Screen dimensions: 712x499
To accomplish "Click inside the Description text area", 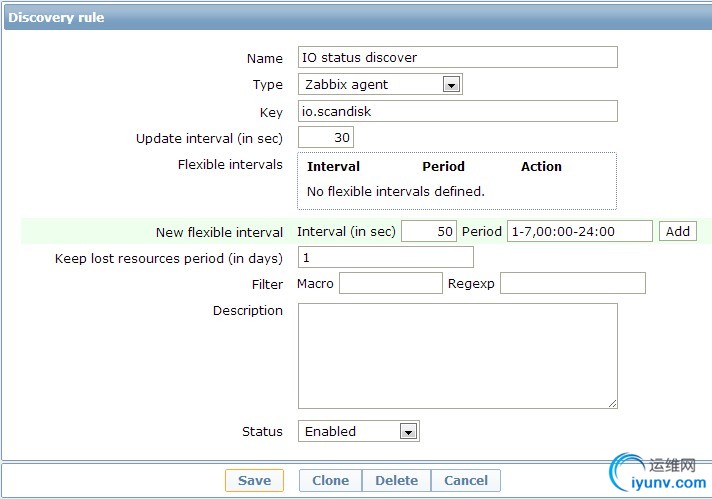I will (x=458, y=356).
